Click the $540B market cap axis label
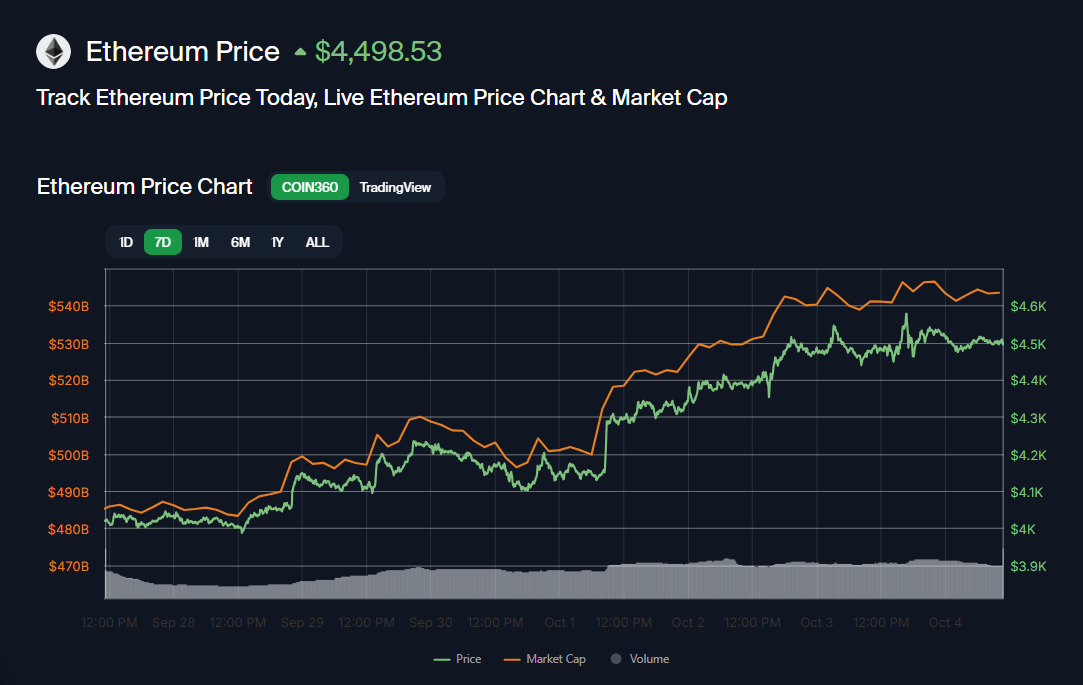Viewport: 1083px width, 685px height. [x=69, y=306]
